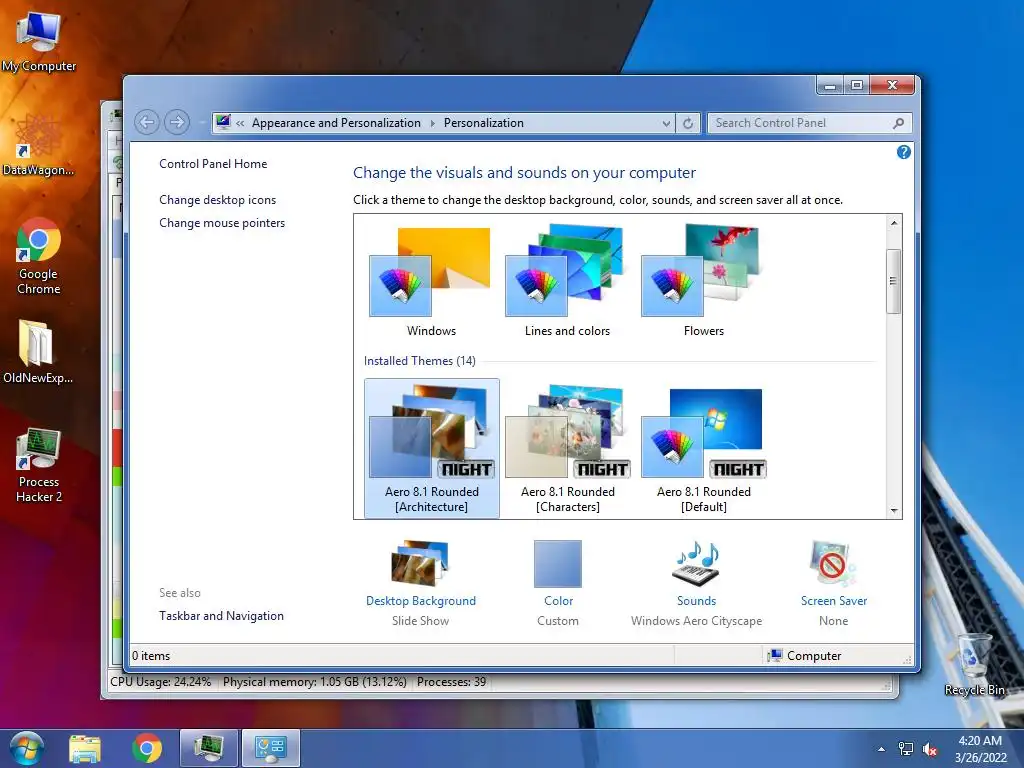Viewport: 1024px width, 768px height.
Task: Click the theme list scrollbar thumb
Action: tap(893, 281)
